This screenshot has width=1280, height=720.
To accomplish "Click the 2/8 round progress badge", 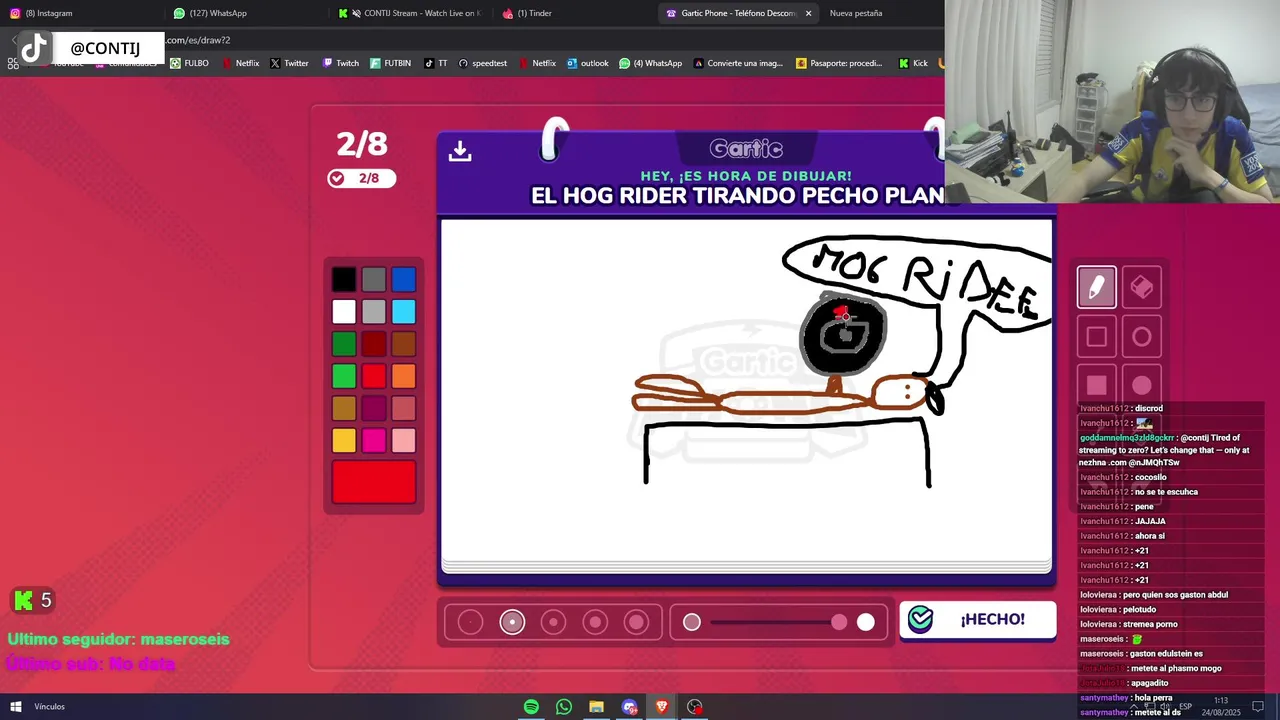I will point(361,178).
